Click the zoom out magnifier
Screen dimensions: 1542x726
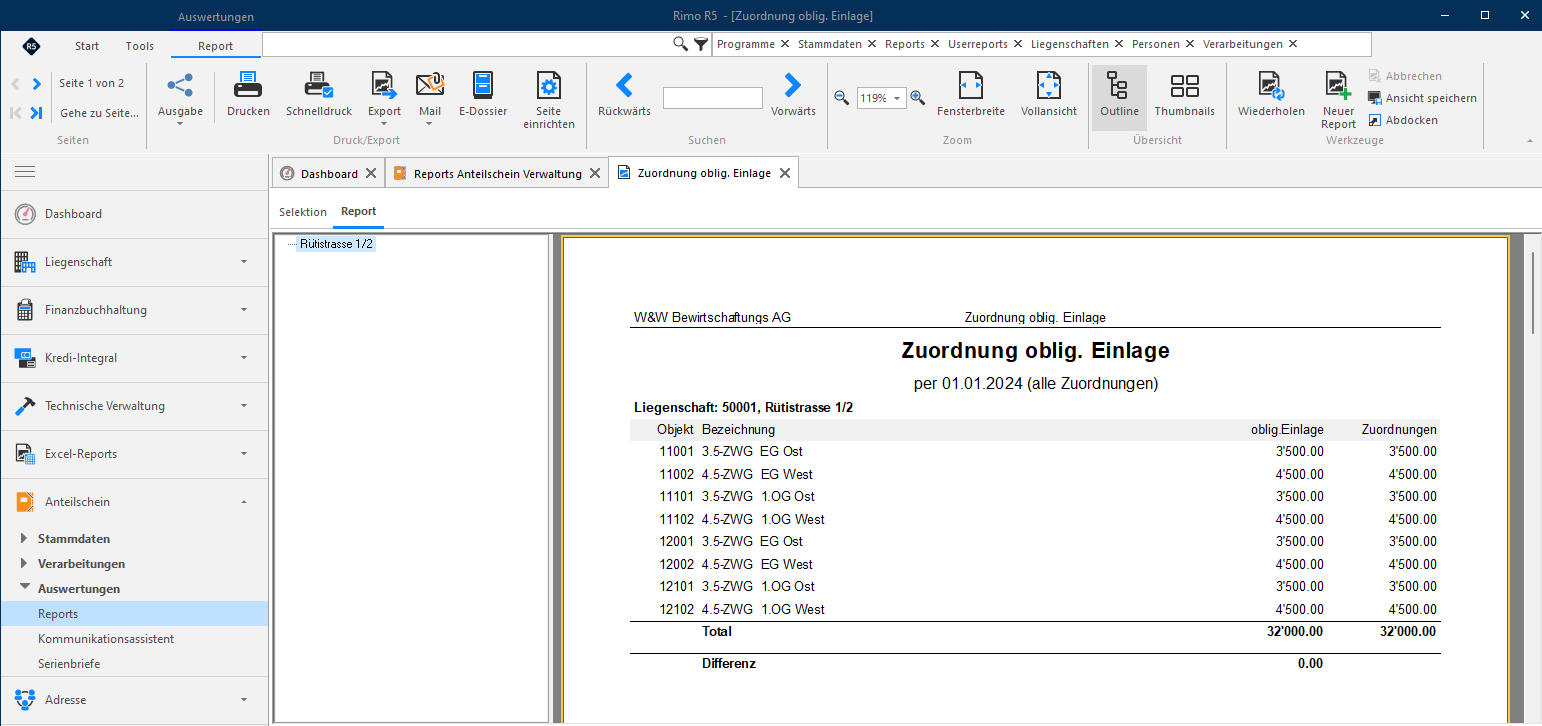[x=841, y=98]
